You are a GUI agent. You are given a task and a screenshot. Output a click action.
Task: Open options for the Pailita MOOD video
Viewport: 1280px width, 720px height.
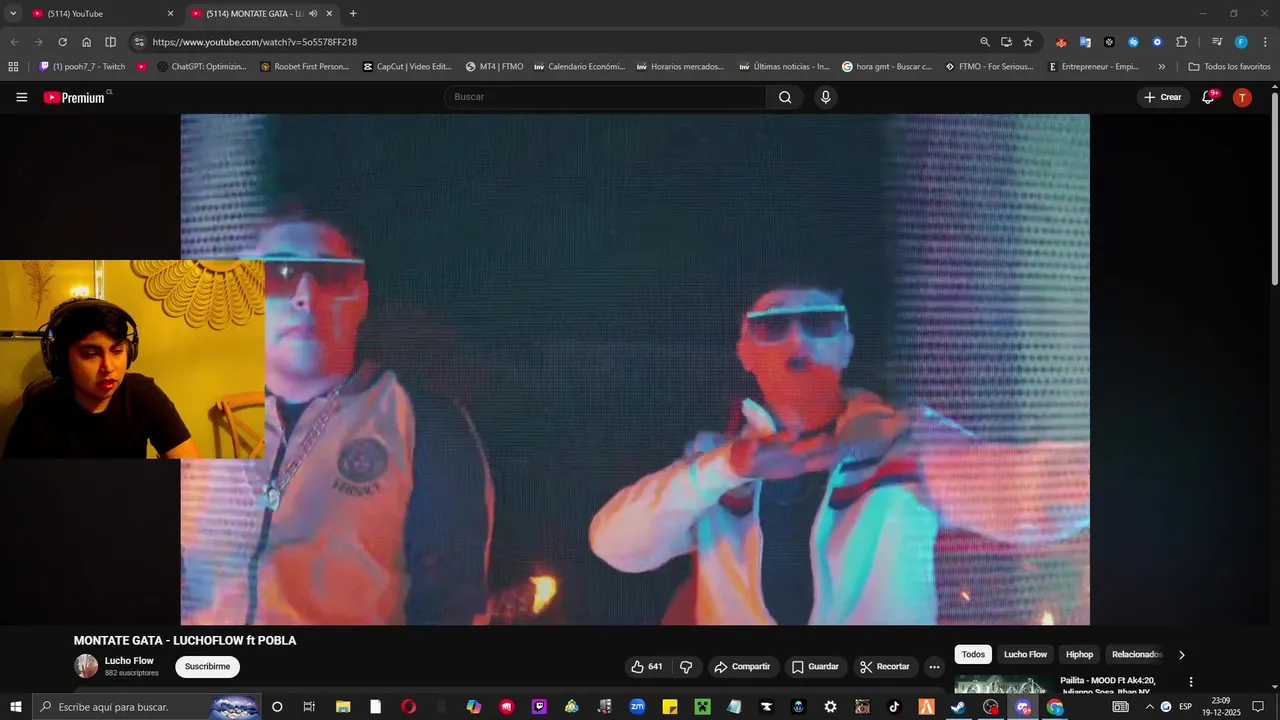point(1190,682)
